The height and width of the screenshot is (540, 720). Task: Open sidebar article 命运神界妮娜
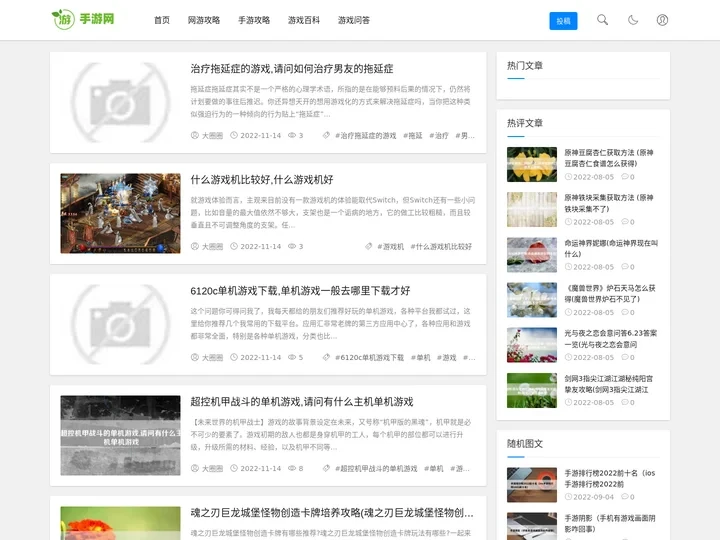point(611,248)
